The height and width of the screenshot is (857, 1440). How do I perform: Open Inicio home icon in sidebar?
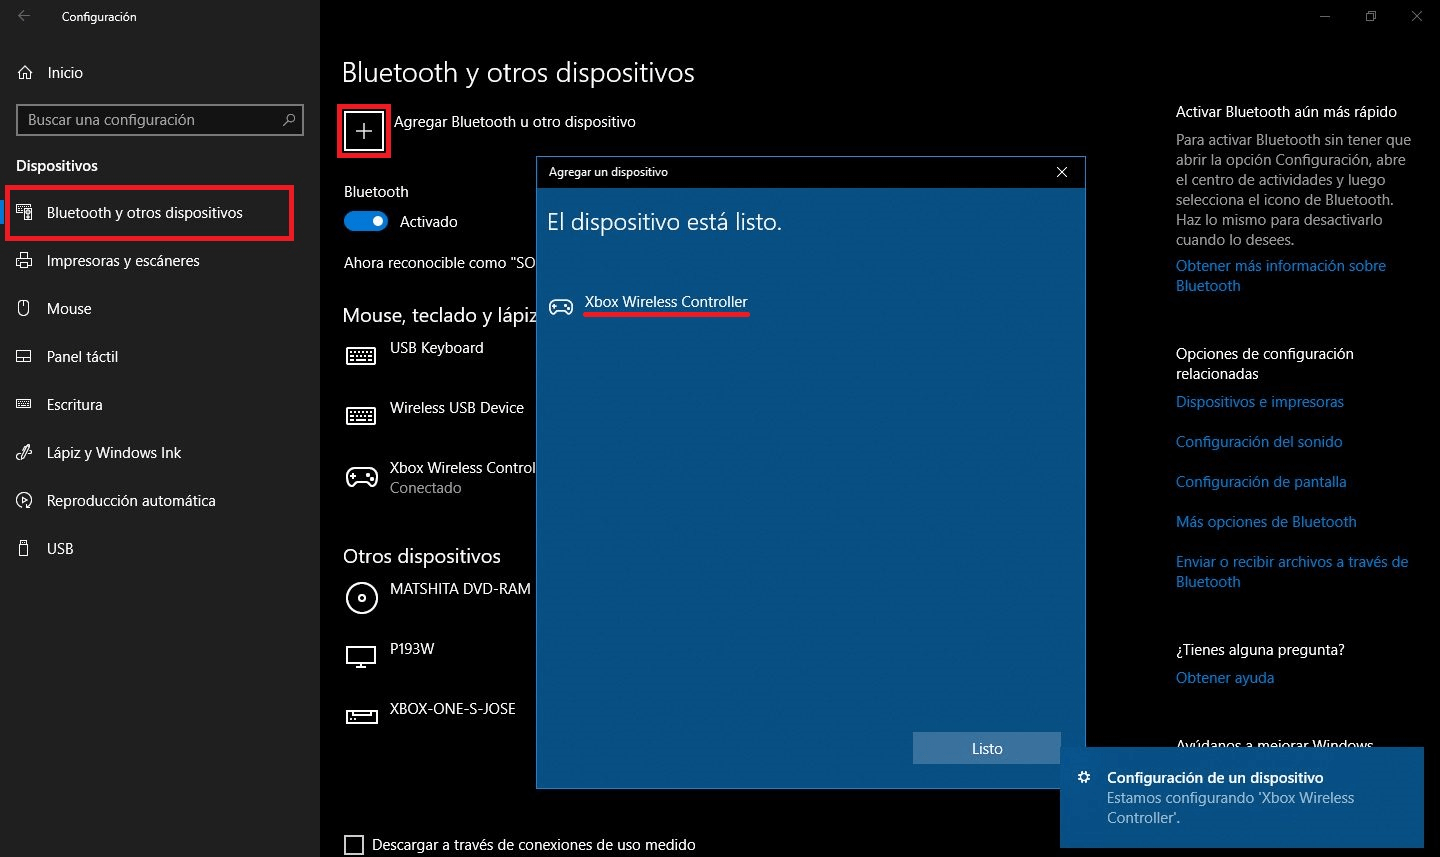point(25,73)
